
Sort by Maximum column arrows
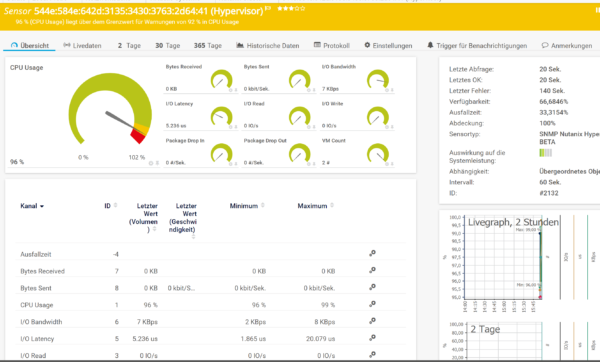[332, 205]
